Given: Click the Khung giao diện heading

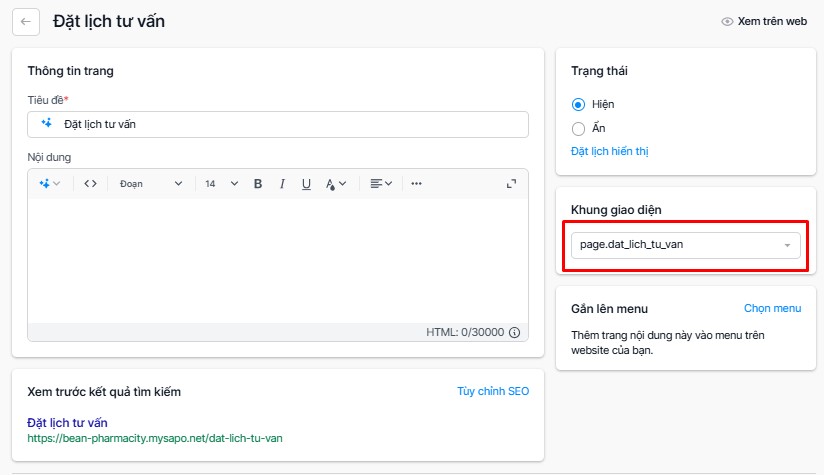Looking at the screenshot, I should click(x=616, y=210).
